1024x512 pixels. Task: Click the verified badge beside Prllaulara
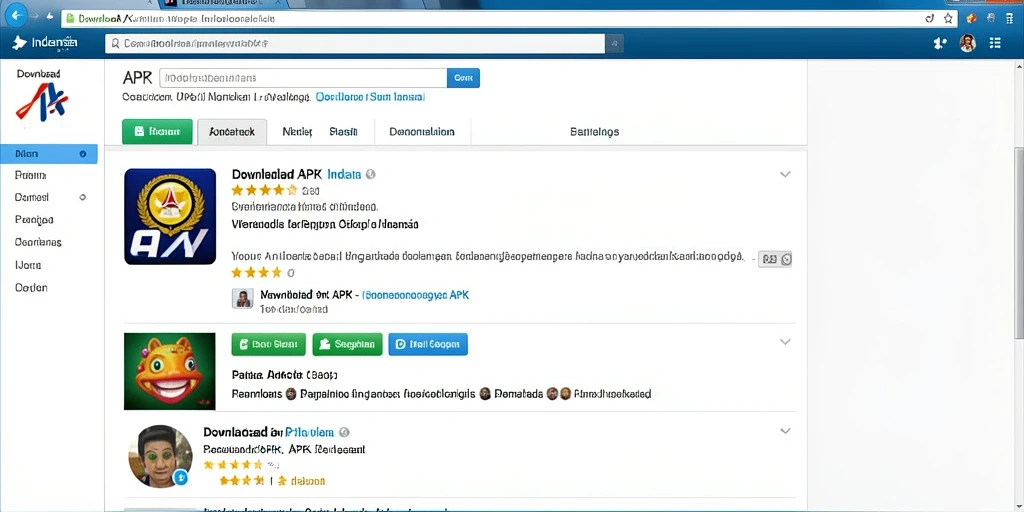(345, 432)
